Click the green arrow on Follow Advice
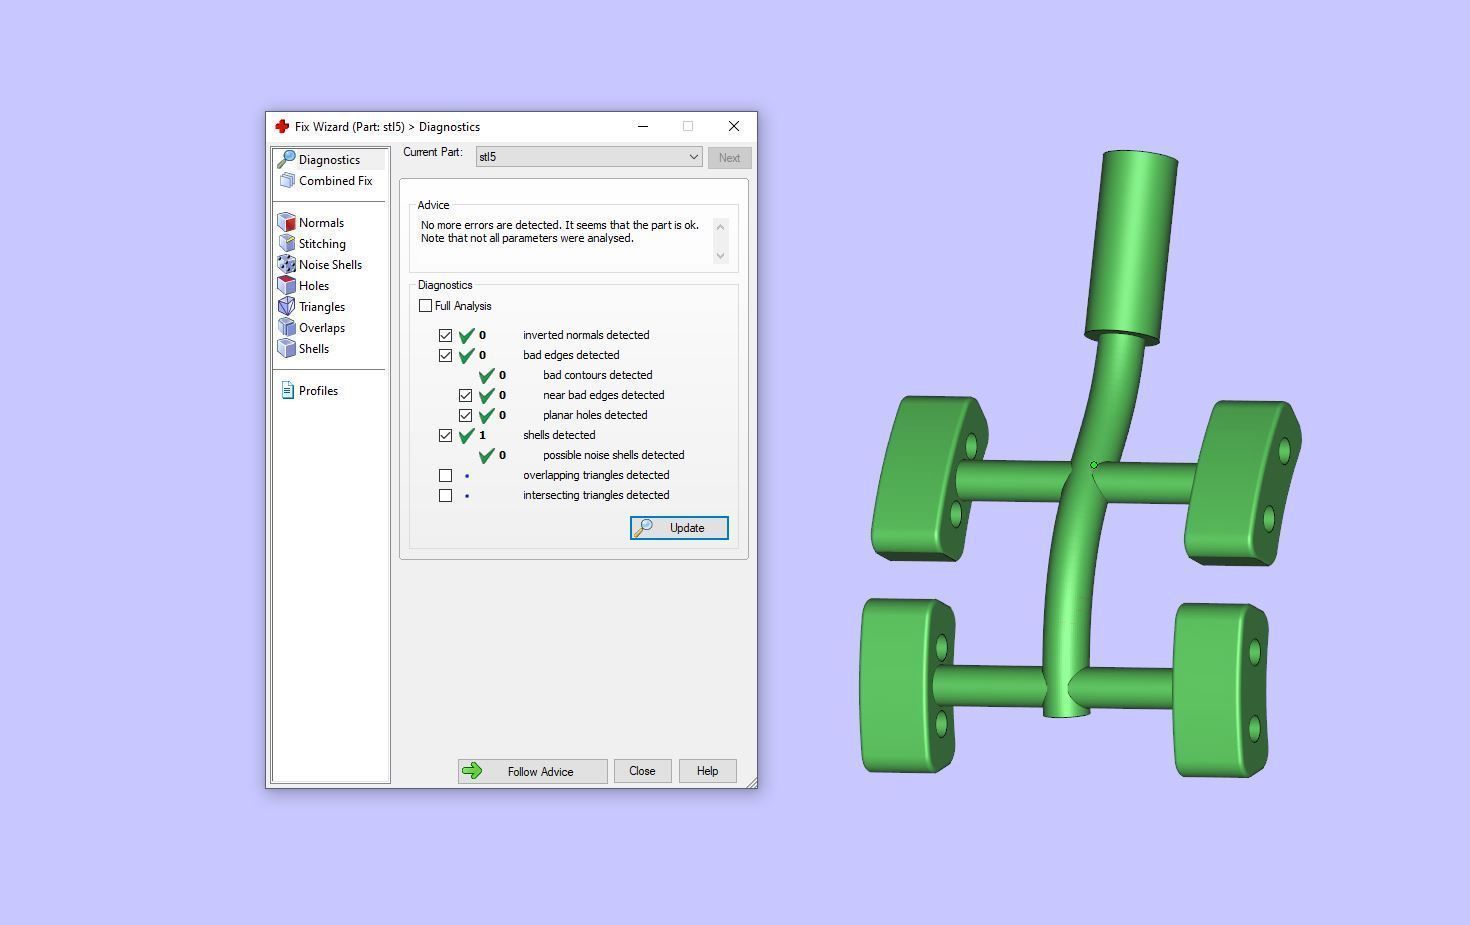1470x925 pixels. click(473, 771)
